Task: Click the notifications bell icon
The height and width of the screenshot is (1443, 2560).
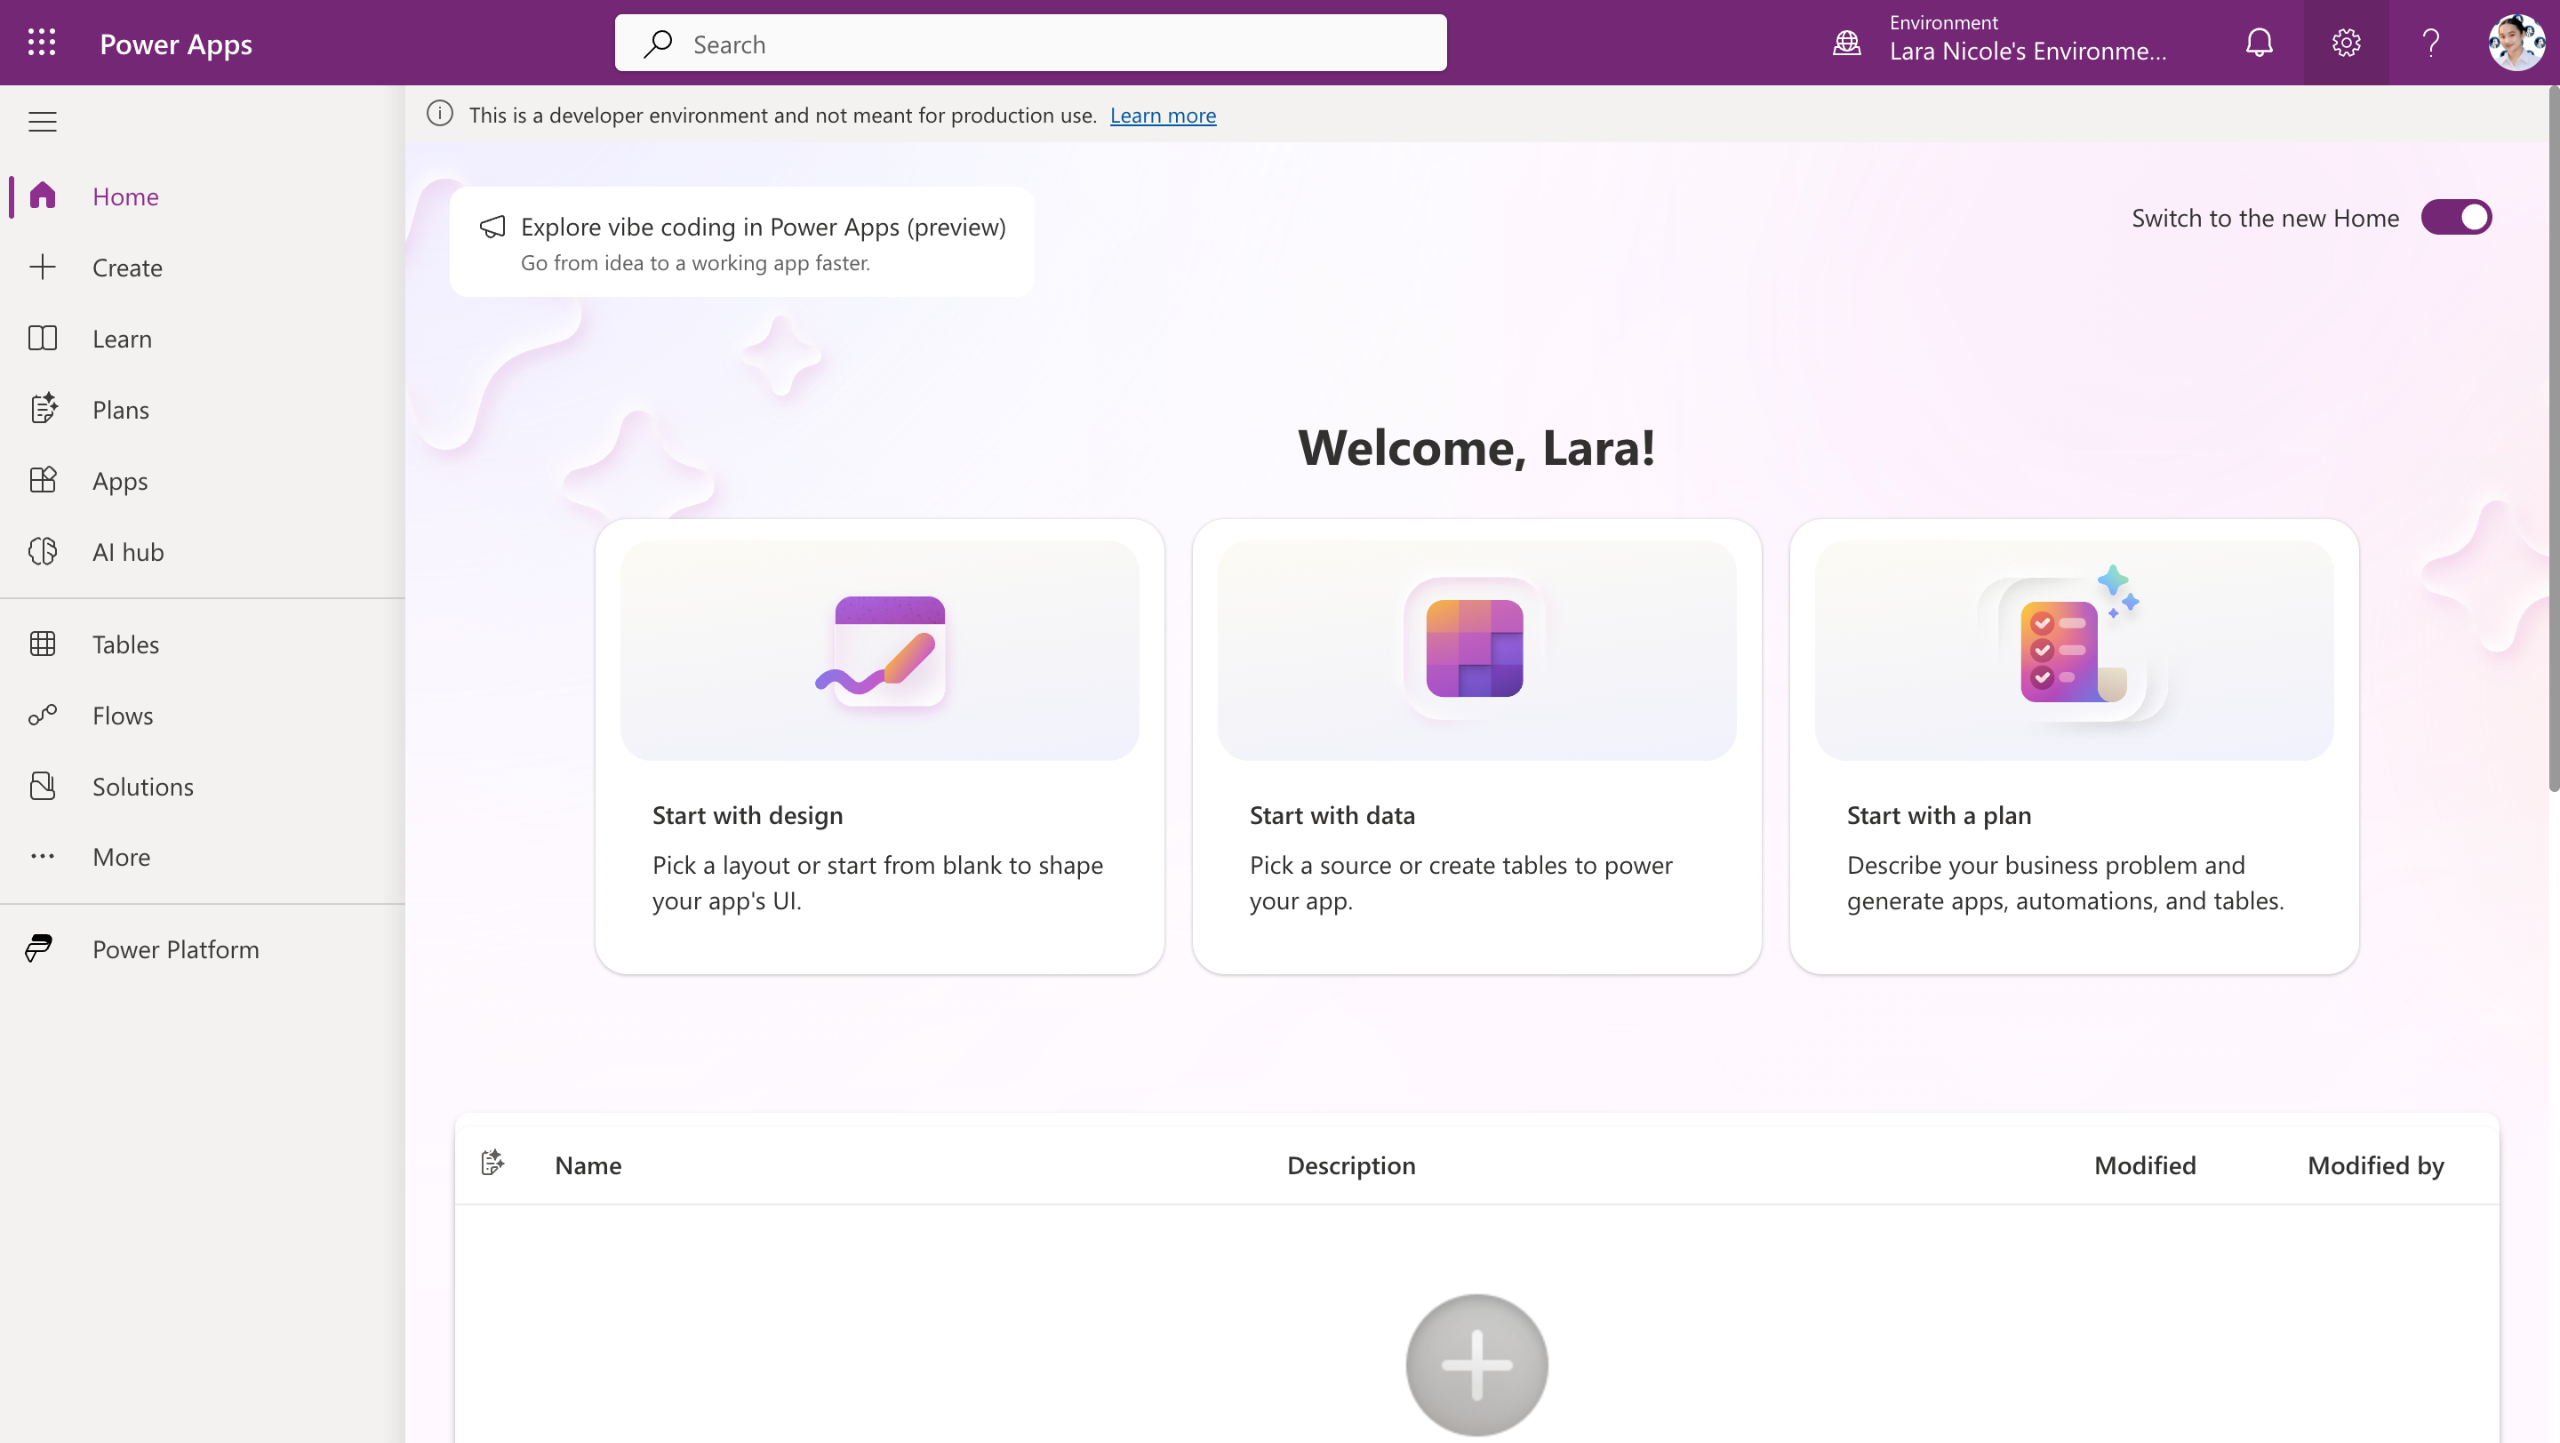Action: click(2259, 42)
